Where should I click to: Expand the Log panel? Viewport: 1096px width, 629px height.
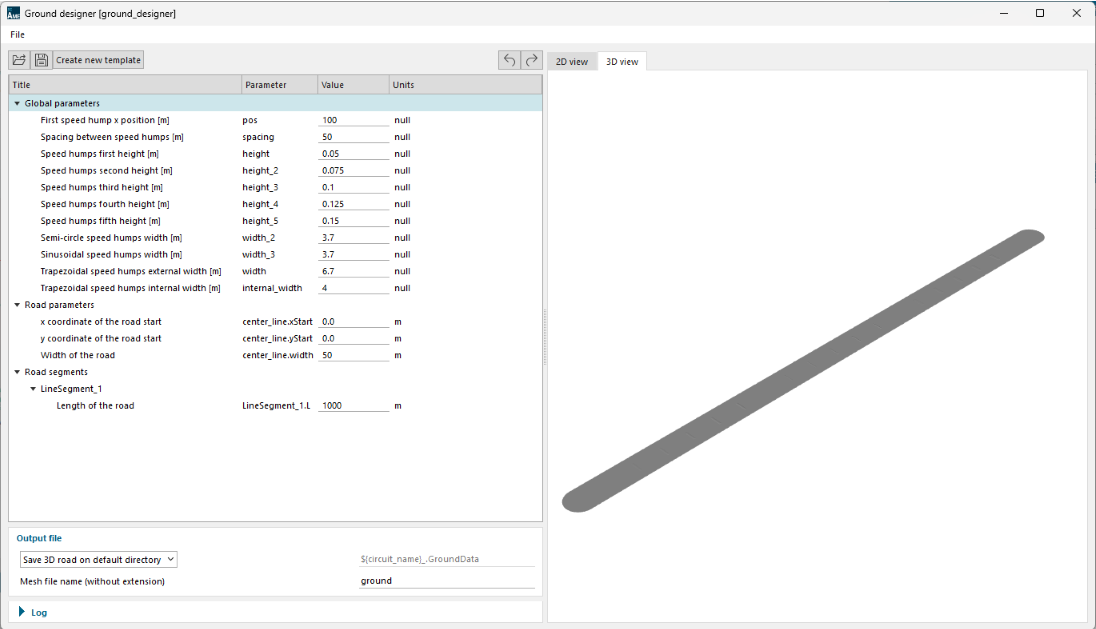pos(22,612)
